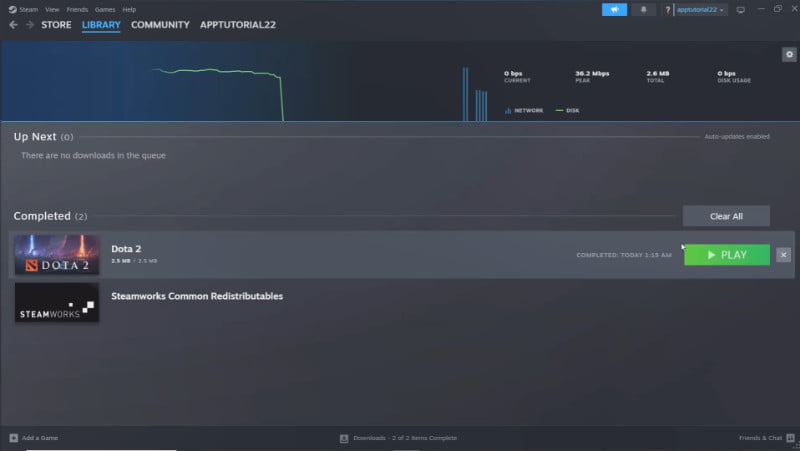Click the 36.2 Mbps PEAK stat
This screenshot has width=800, height=451.
(x=592, y=77)
